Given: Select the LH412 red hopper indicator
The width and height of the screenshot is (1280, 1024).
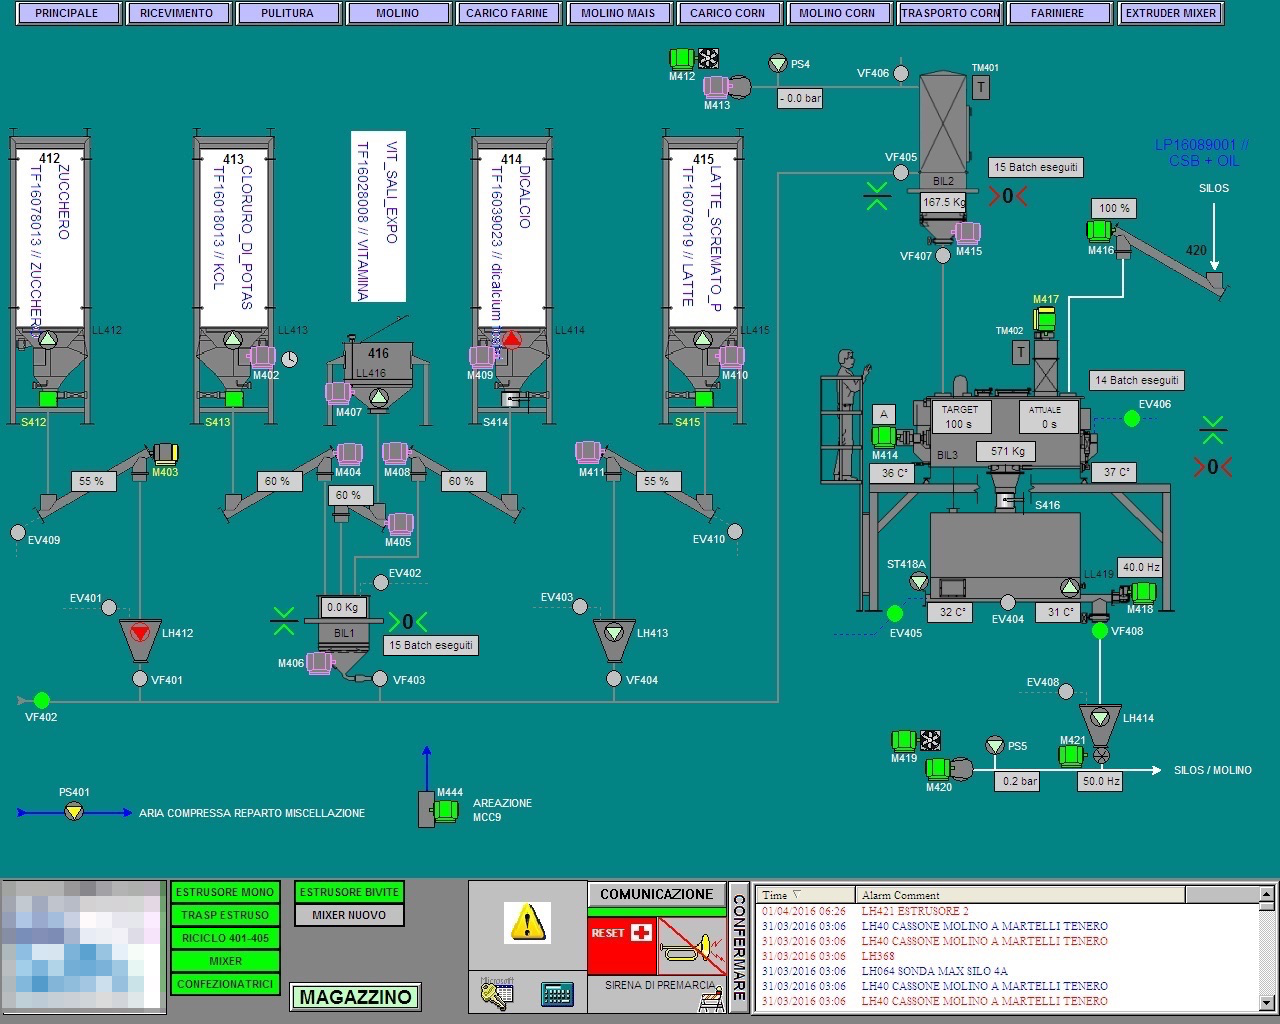Looking at the screenshot, I should [140, 633].
